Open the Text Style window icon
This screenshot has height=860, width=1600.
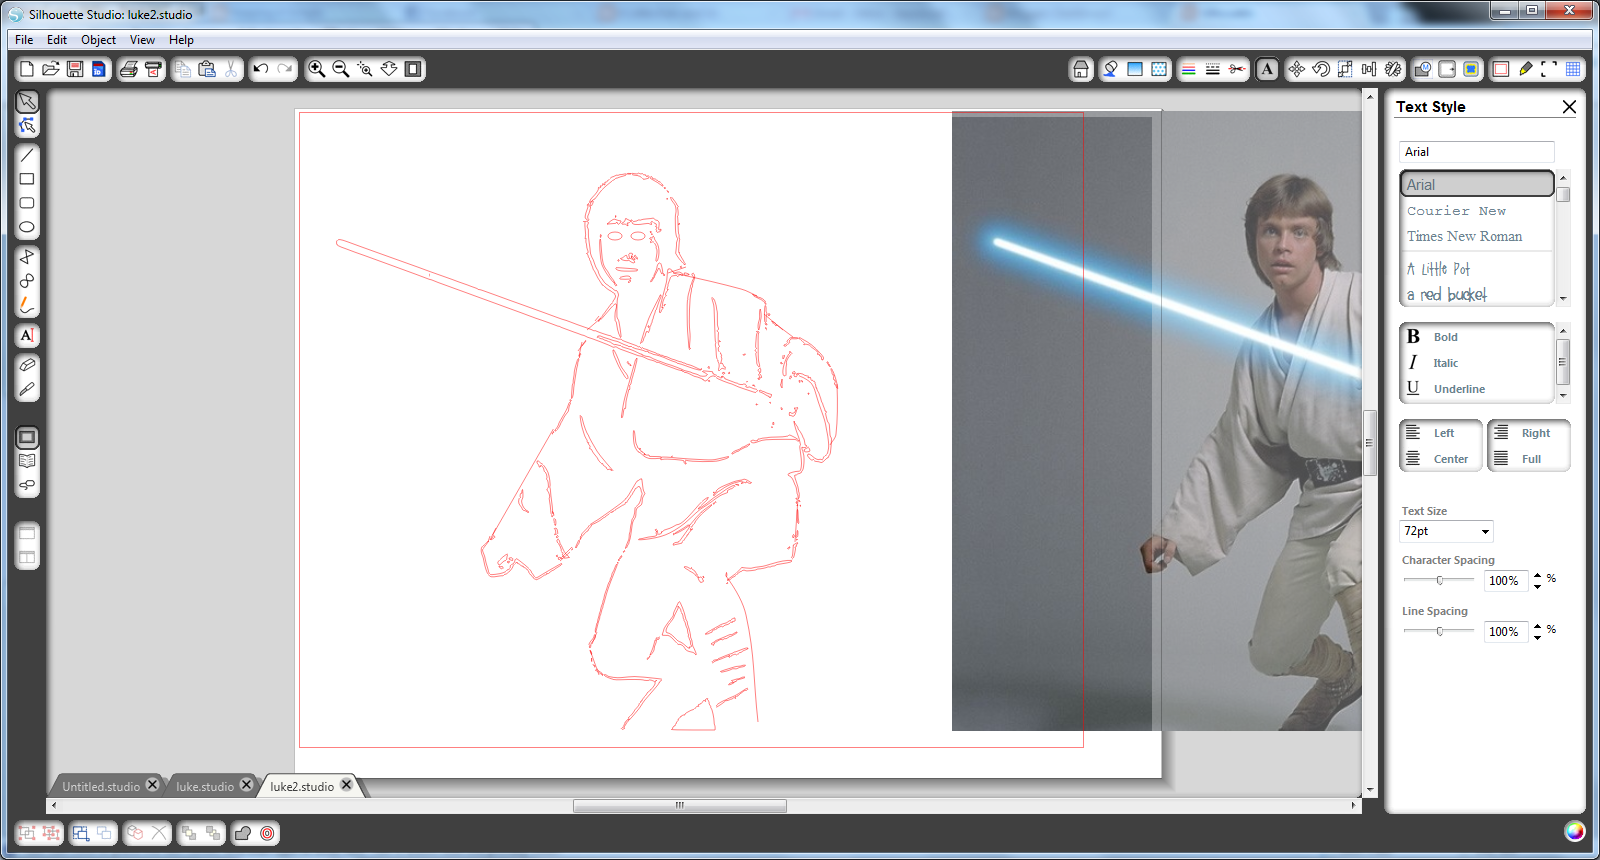pyautogui.click(x=1267, y=69)
